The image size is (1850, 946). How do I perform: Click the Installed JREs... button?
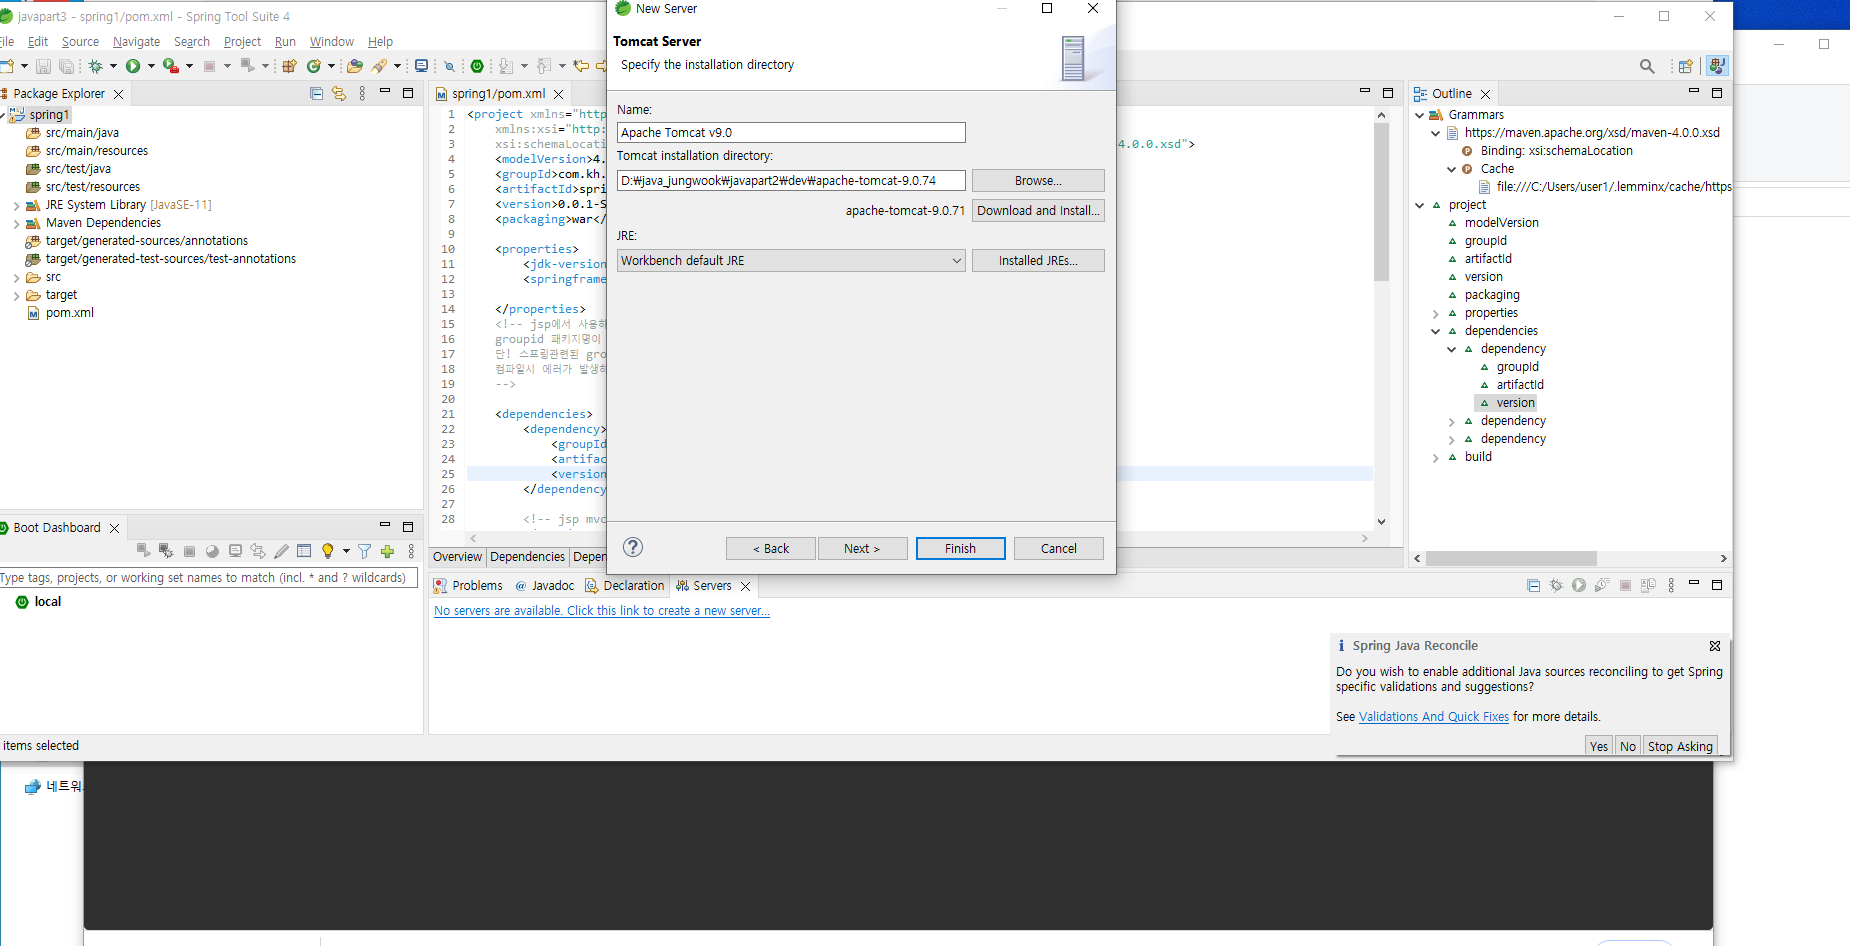1038,261
